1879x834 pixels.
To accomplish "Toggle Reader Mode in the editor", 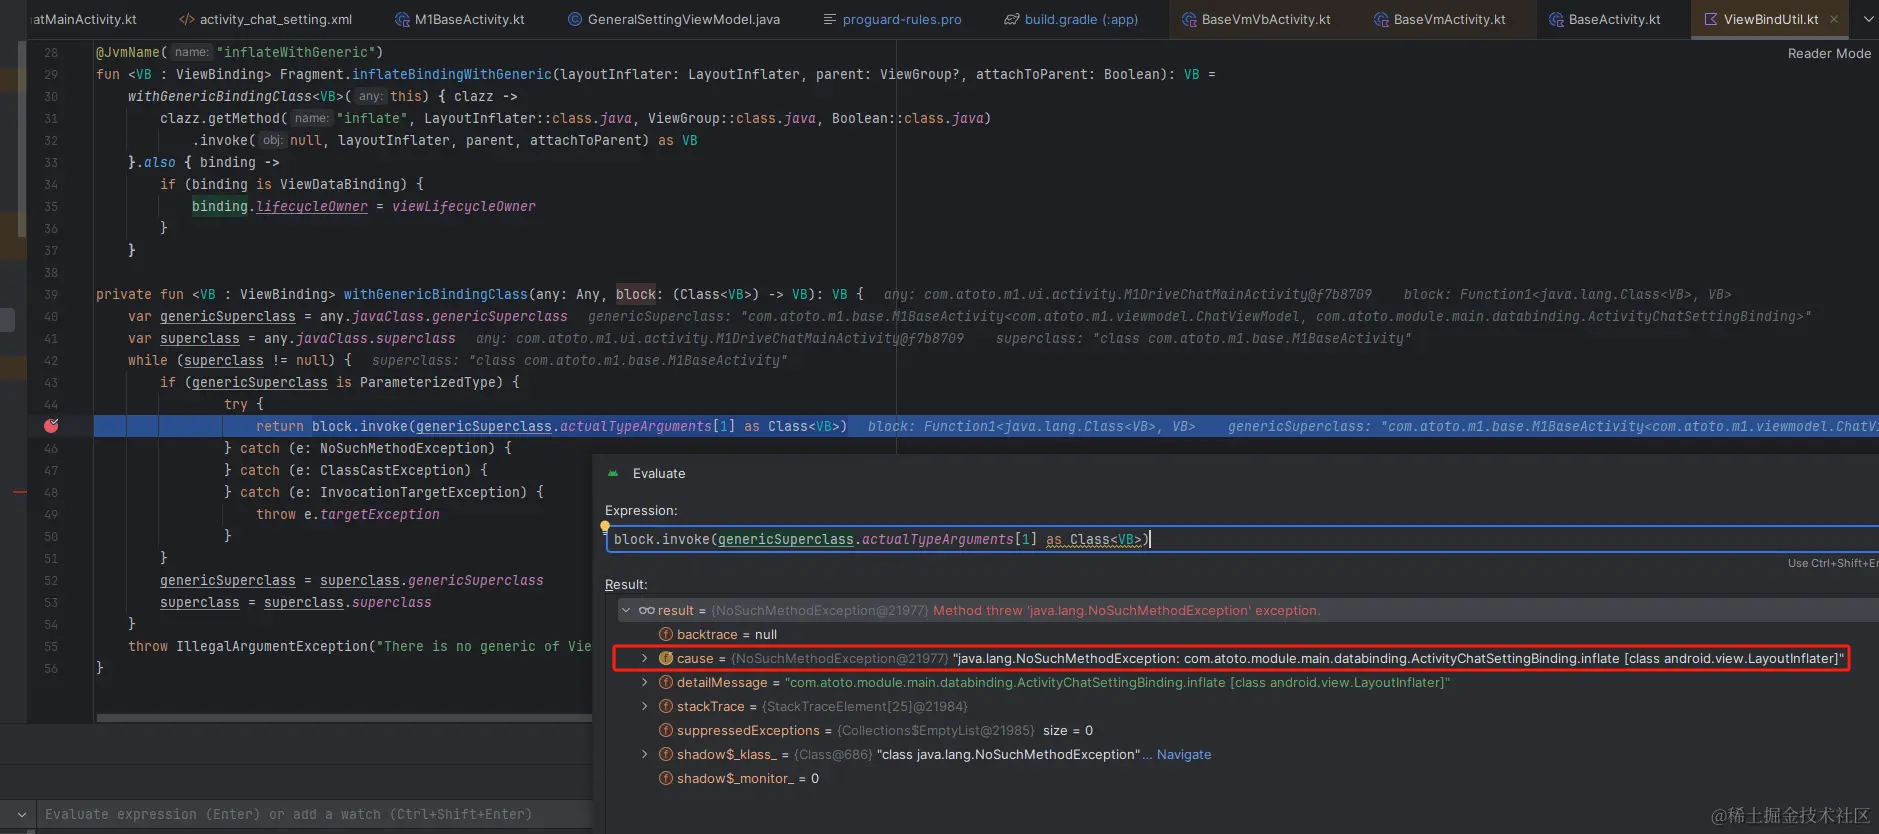I will (x=1829, y=54).
